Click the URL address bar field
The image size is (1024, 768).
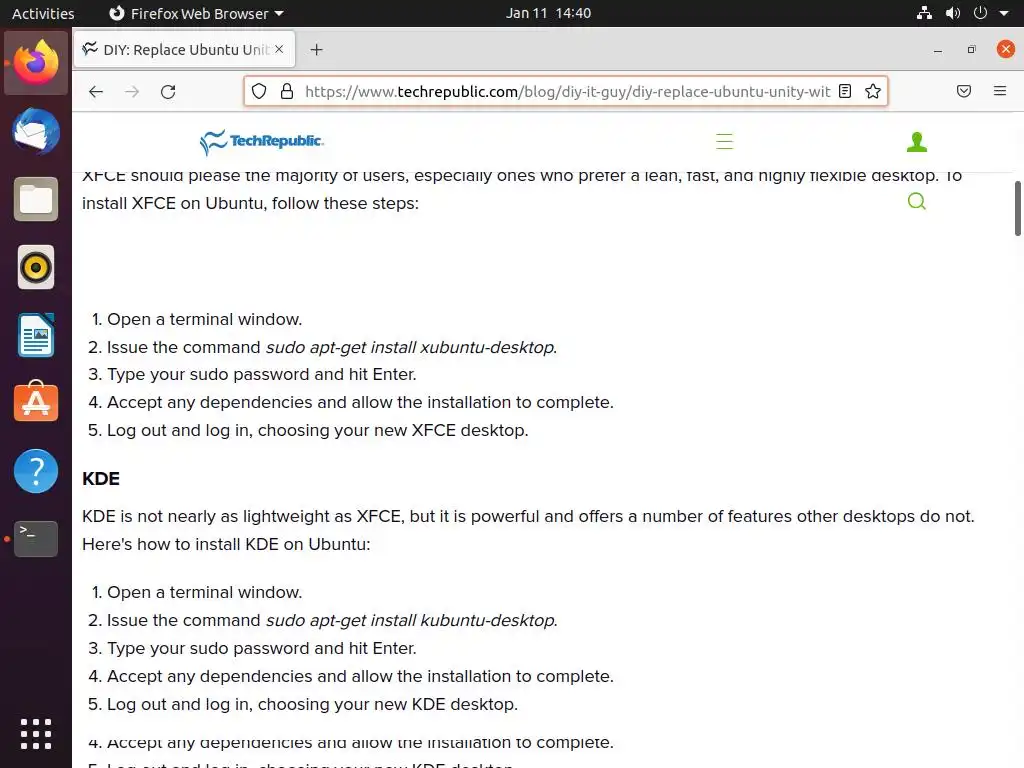pos(567,91)
